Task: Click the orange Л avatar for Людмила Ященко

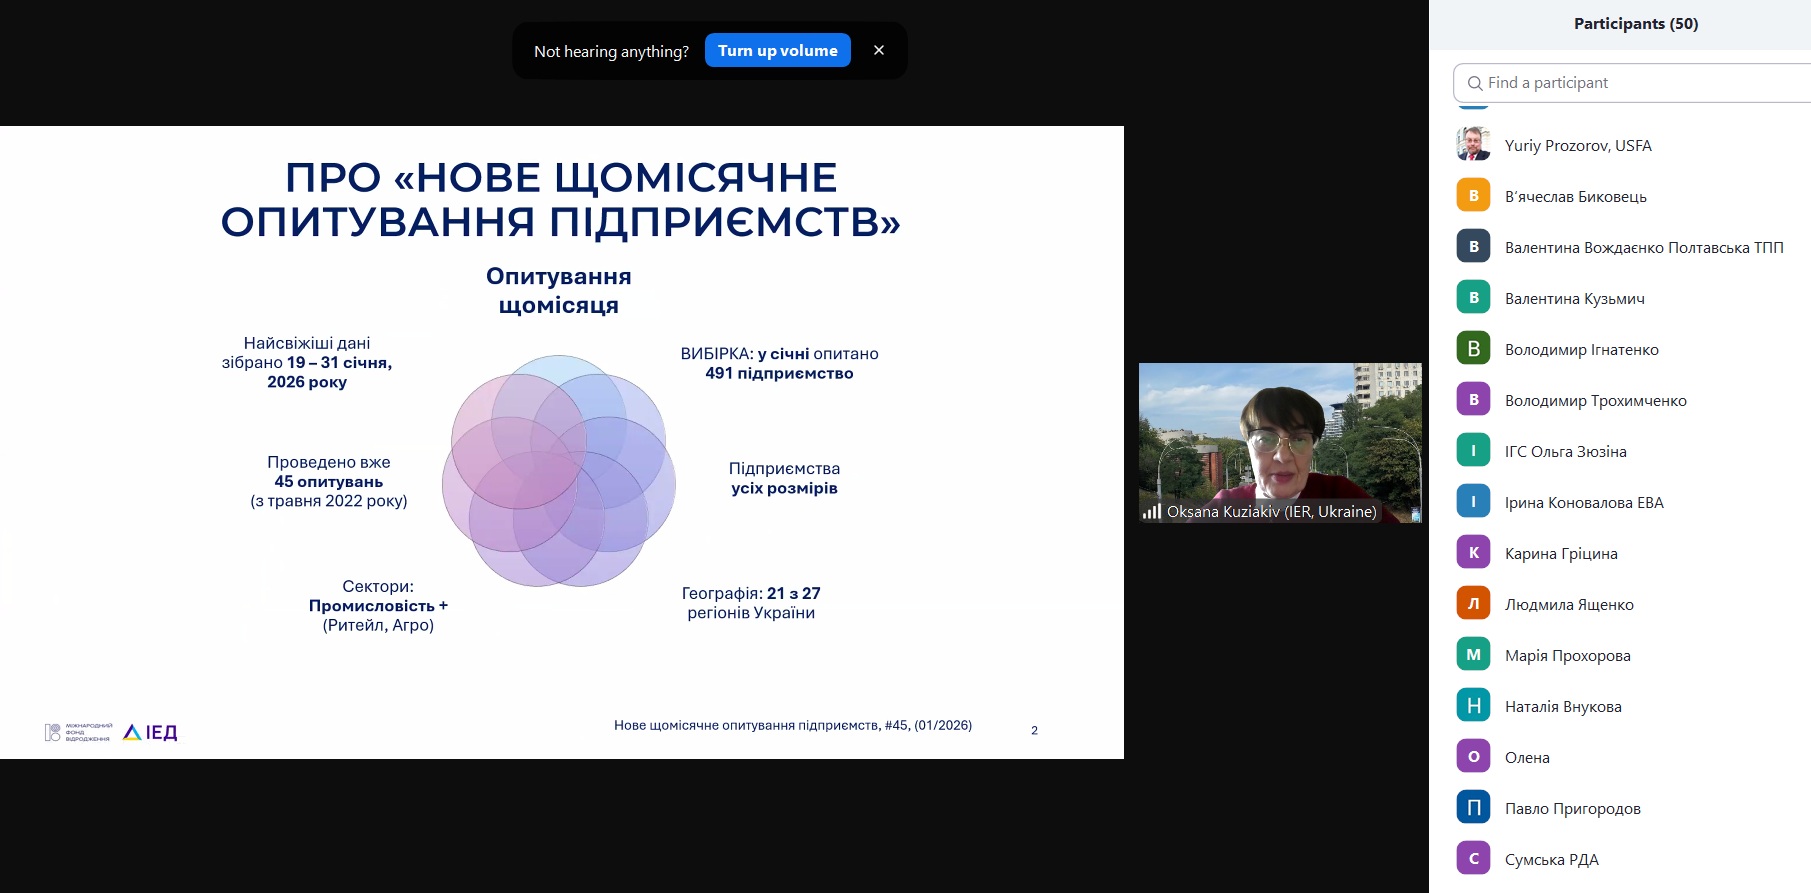Action: point(1473,604)
